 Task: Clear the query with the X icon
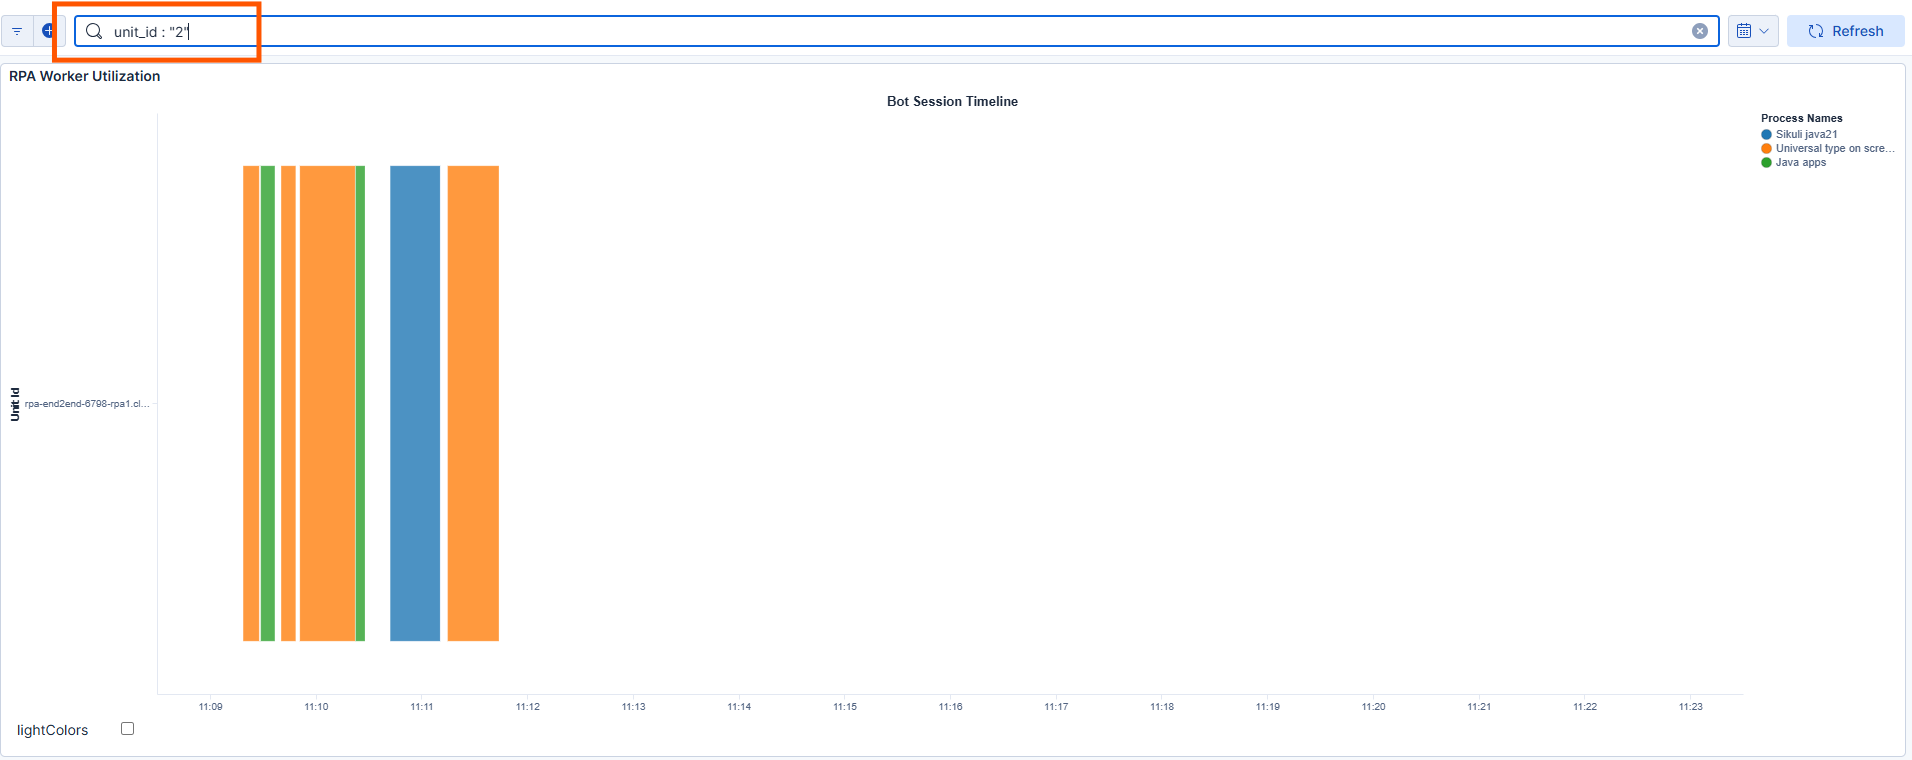pos(1699,31)
